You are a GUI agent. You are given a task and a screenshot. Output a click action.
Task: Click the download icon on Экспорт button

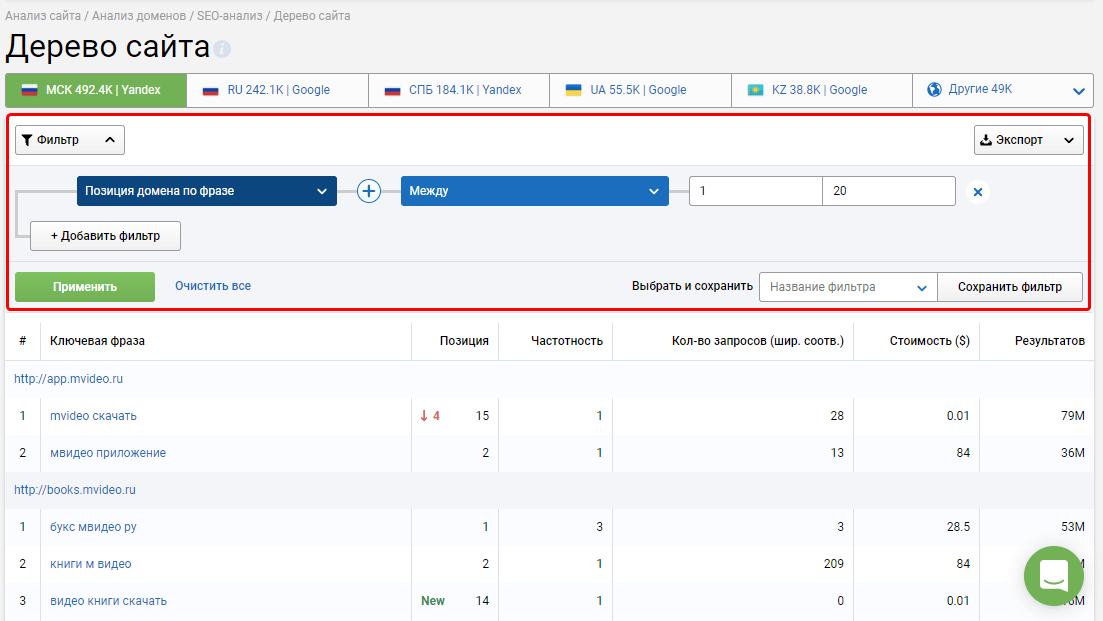[986, 140]
